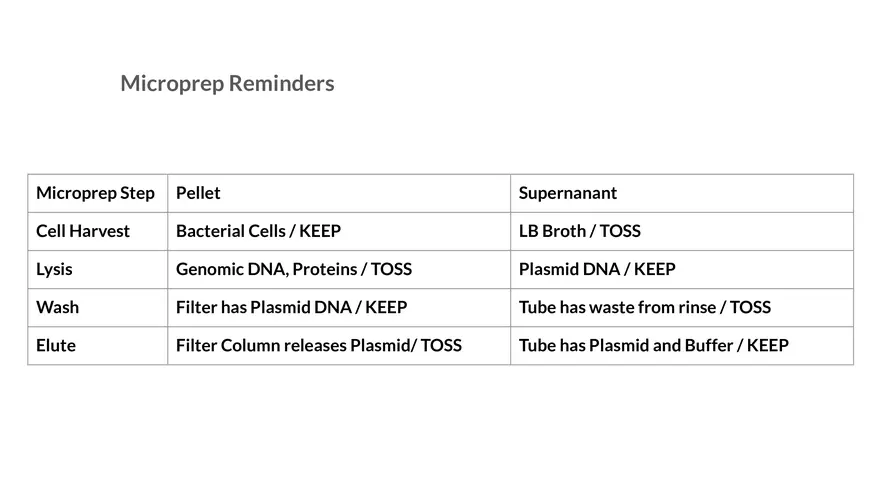The height and width of the screenshot is (495, 880).
Task: Select the Microprep Step header cell
Action: point(95,193)
